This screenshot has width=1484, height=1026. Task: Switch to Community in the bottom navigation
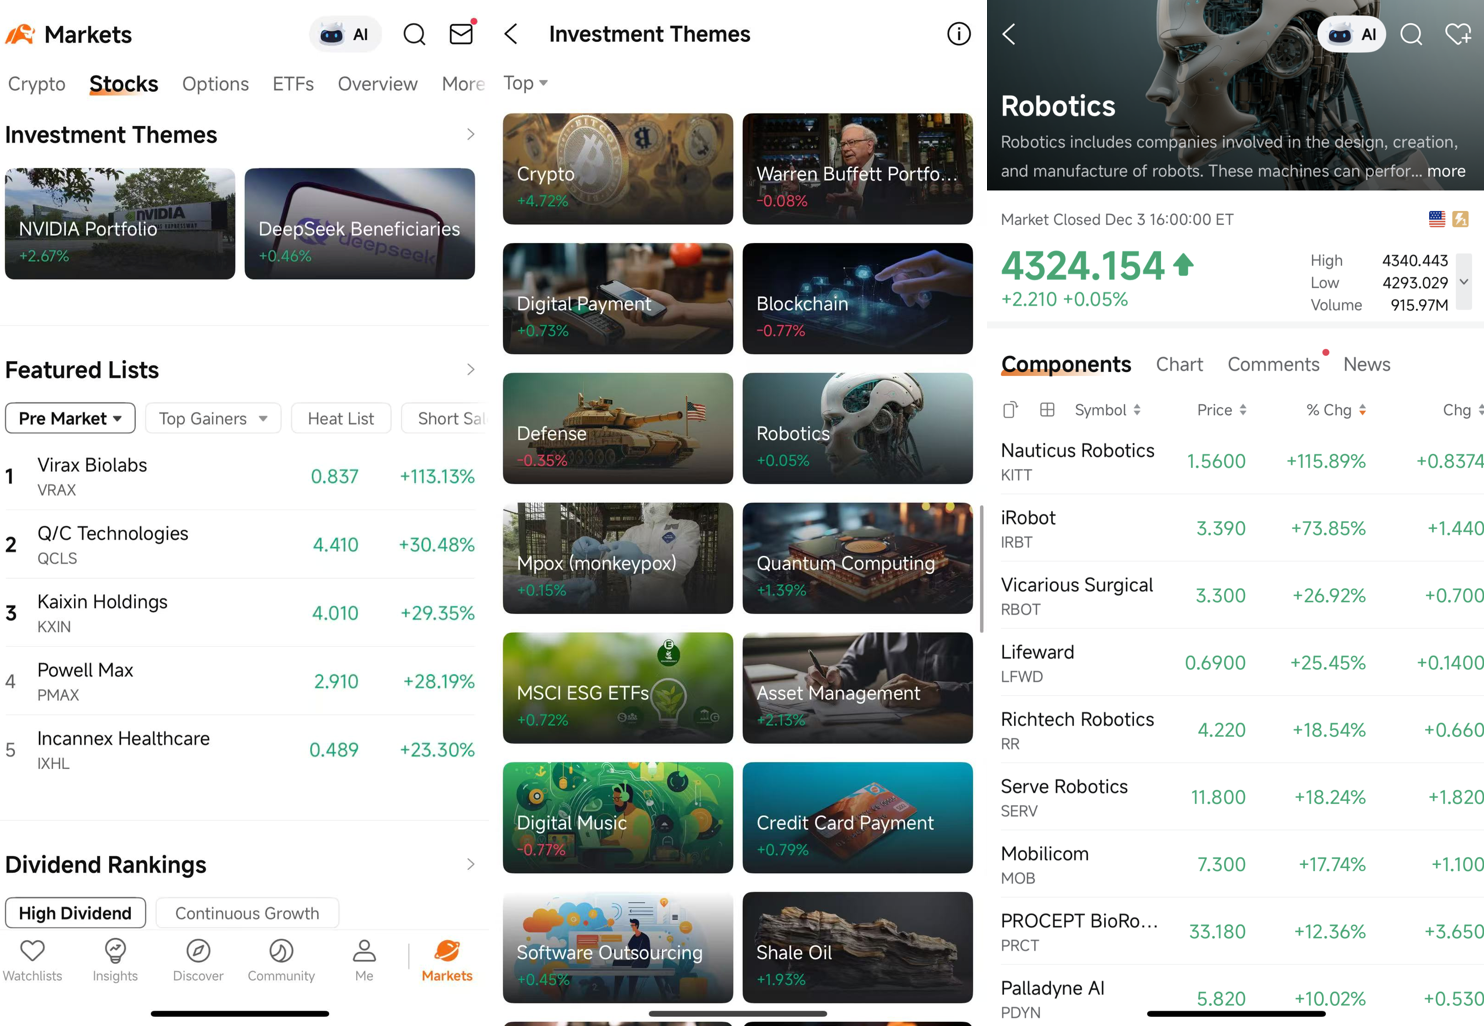tap(281, 960)
